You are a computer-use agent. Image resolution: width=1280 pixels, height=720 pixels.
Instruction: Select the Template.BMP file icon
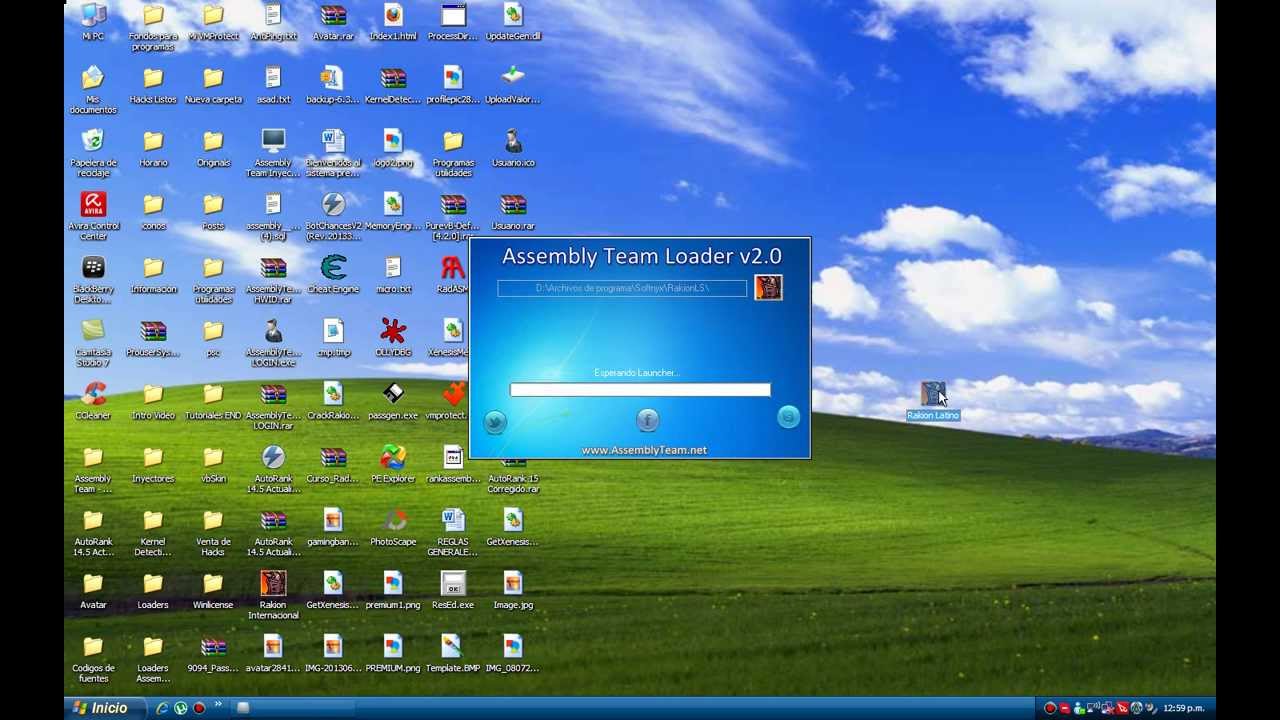[x=453, y=652]
